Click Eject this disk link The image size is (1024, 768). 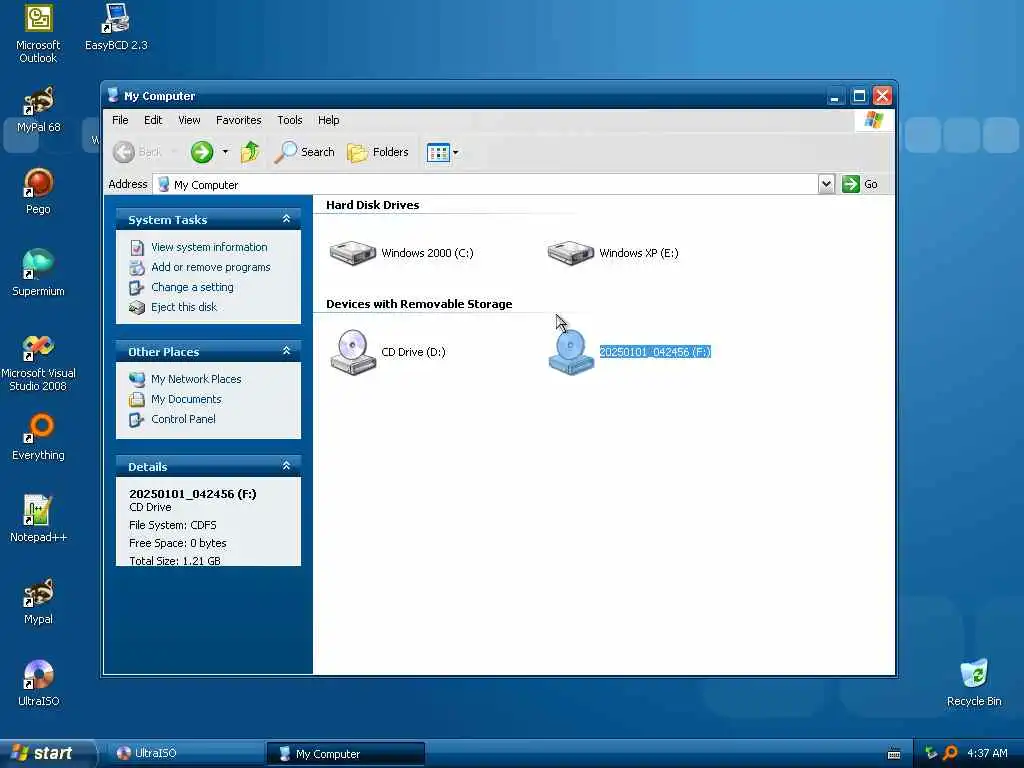tap(184, 307)
